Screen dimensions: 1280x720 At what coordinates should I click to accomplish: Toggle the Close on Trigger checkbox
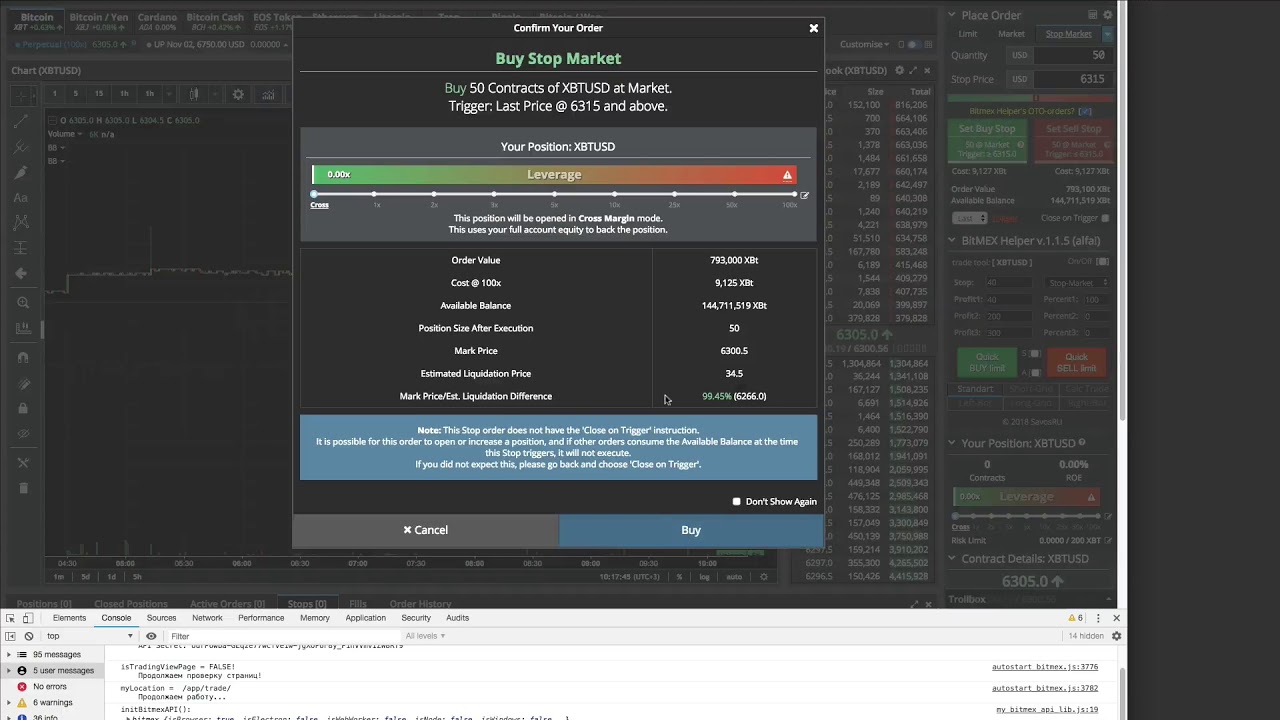point(1105,218)
